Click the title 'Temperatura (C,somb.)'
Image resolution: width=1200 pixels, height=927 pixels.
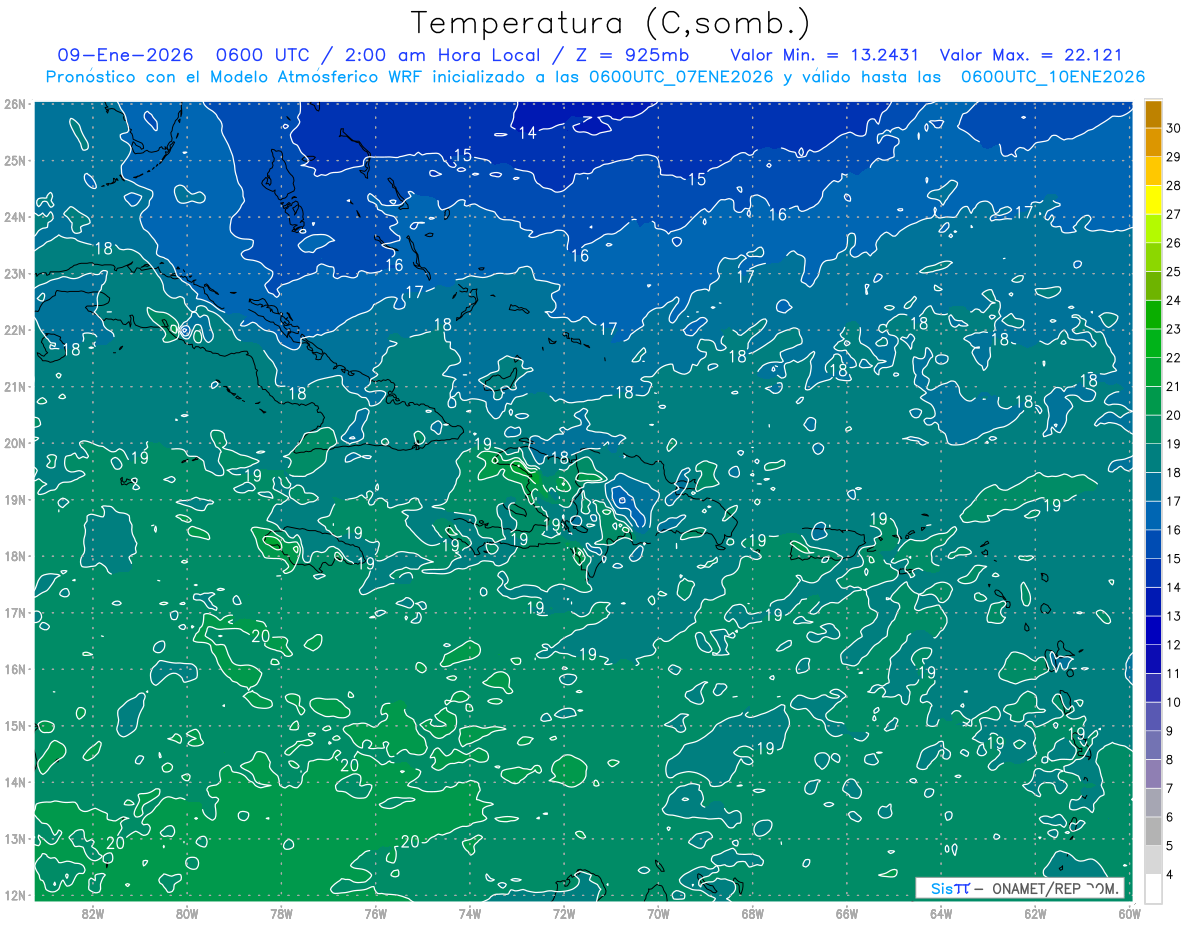tap(611, 23)
